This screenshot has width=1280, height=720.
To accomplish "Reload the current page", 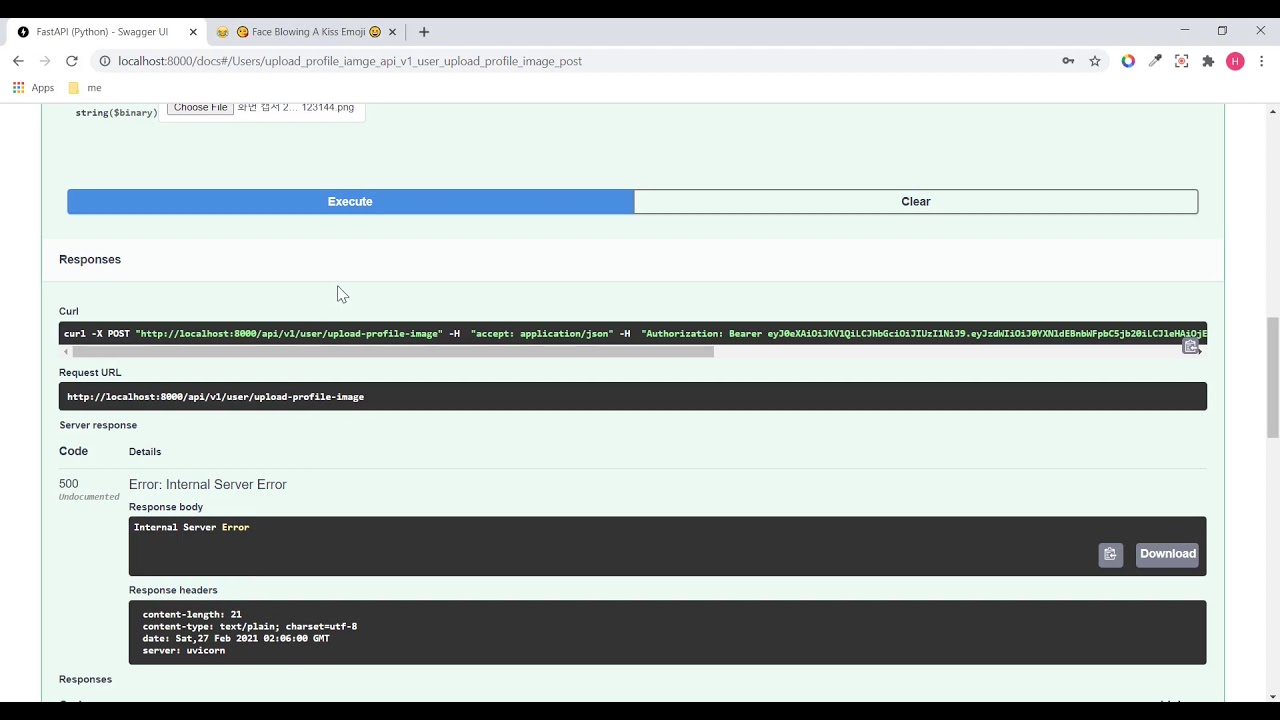I will 72,61.
